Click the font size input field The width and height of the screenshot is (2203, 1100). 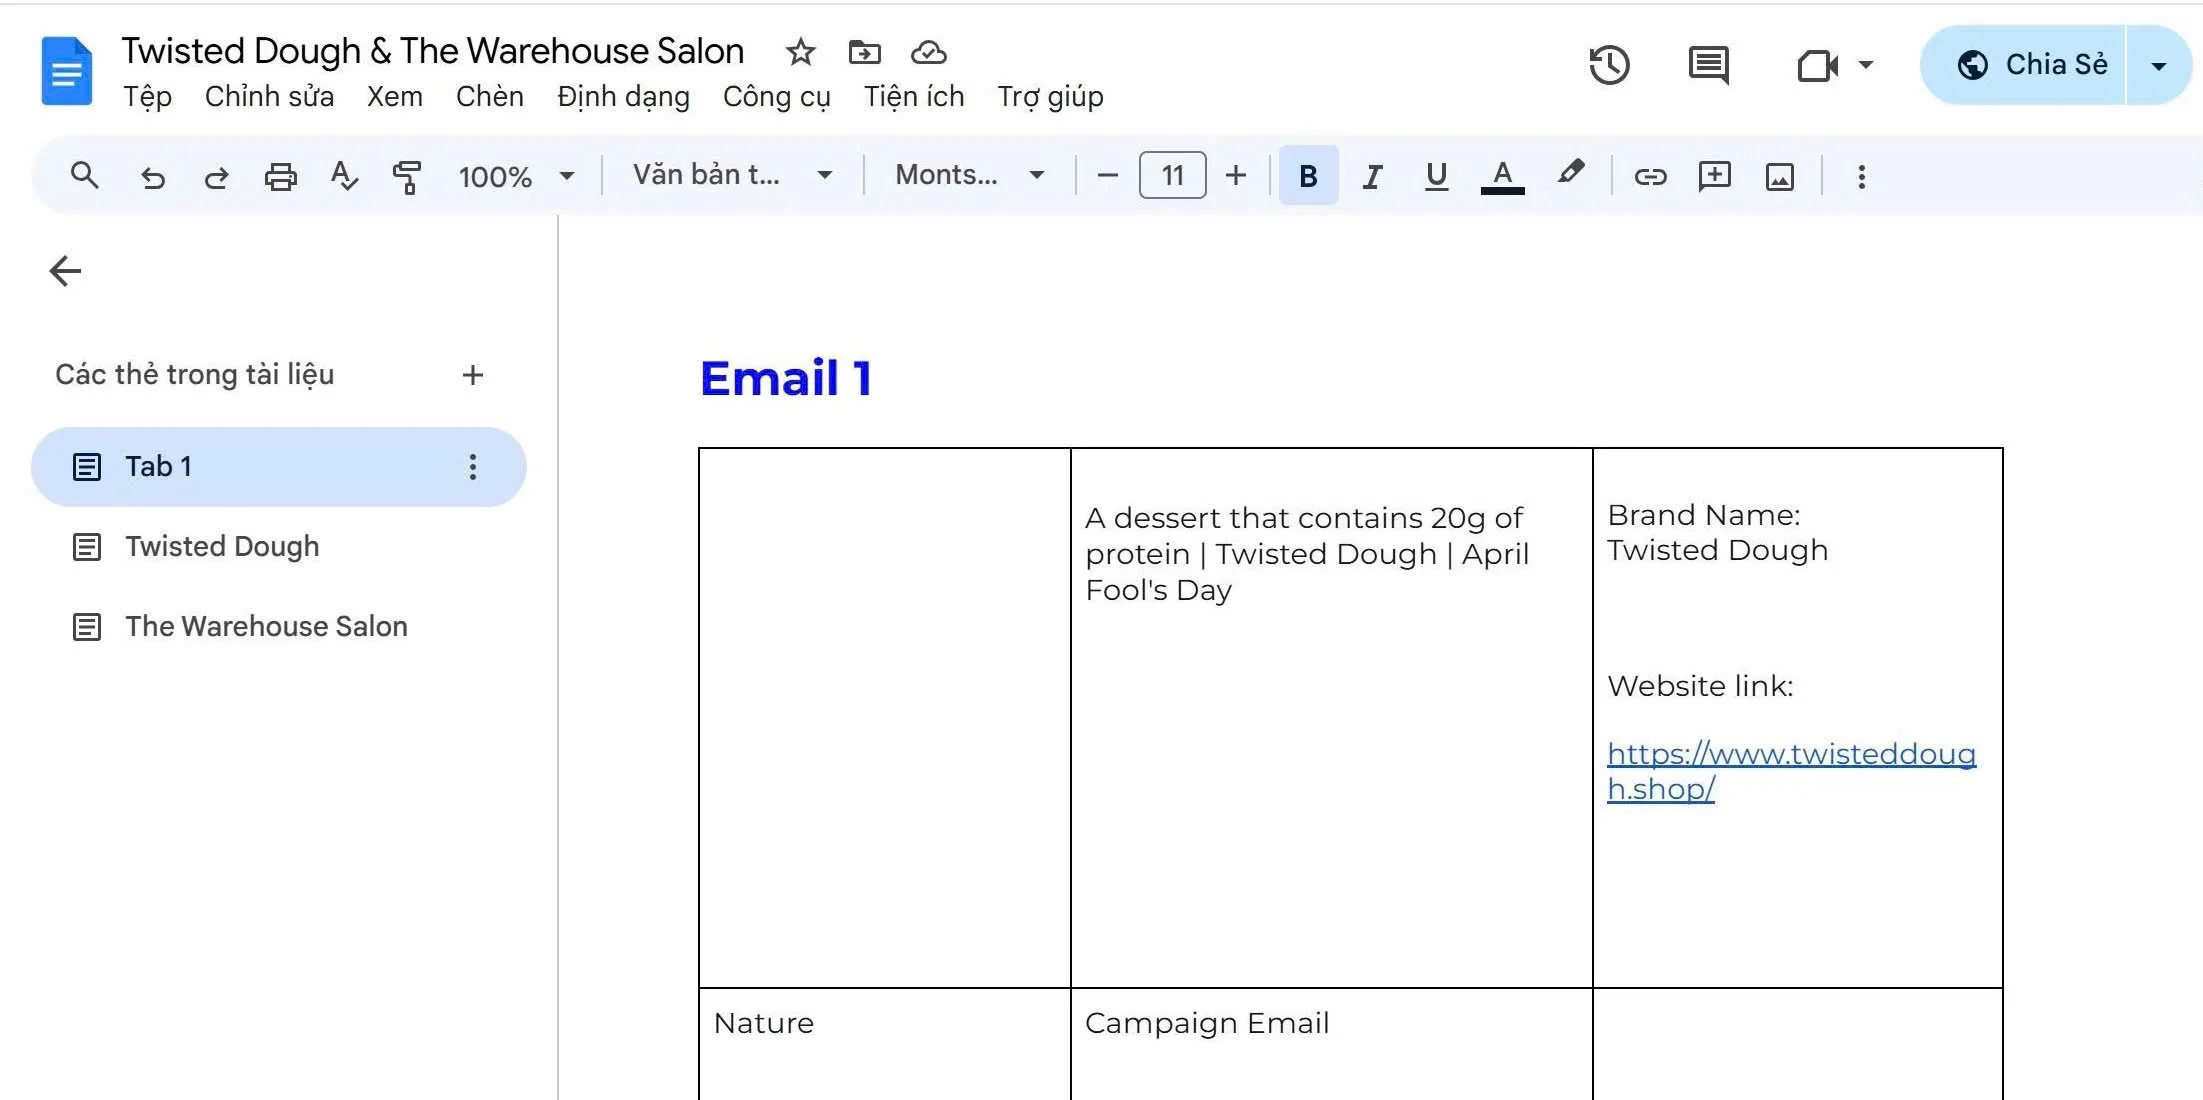(x=1172, y=177)
